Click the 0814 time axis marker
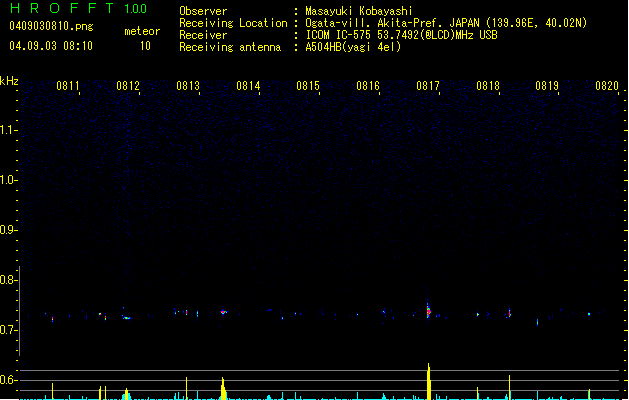The width and height of the screenshot is (629, 400). pyautogui.click(x=248, y=86)
